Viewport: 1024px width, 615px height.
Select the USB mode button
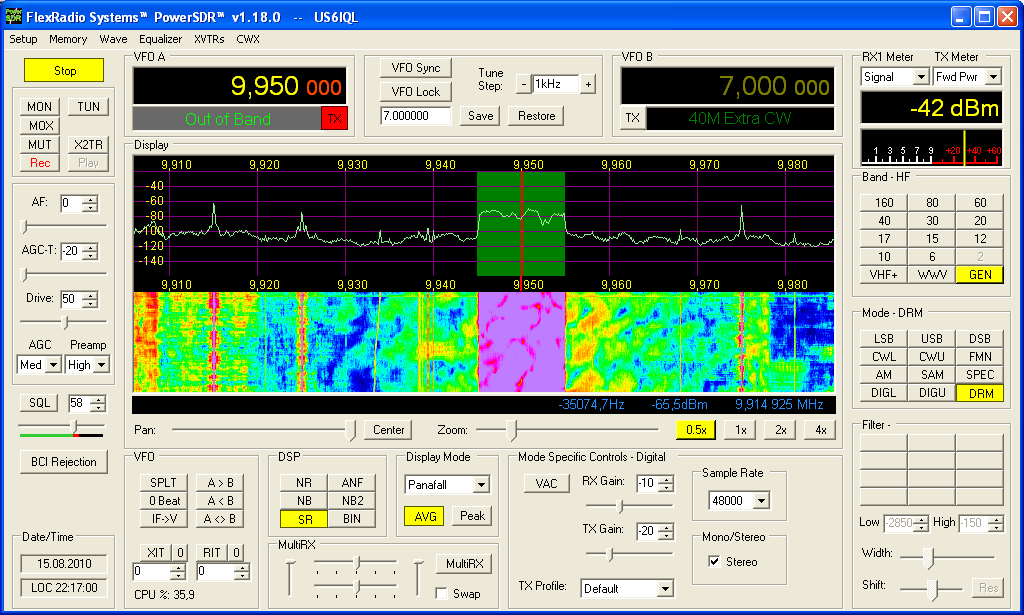(932, 339)
